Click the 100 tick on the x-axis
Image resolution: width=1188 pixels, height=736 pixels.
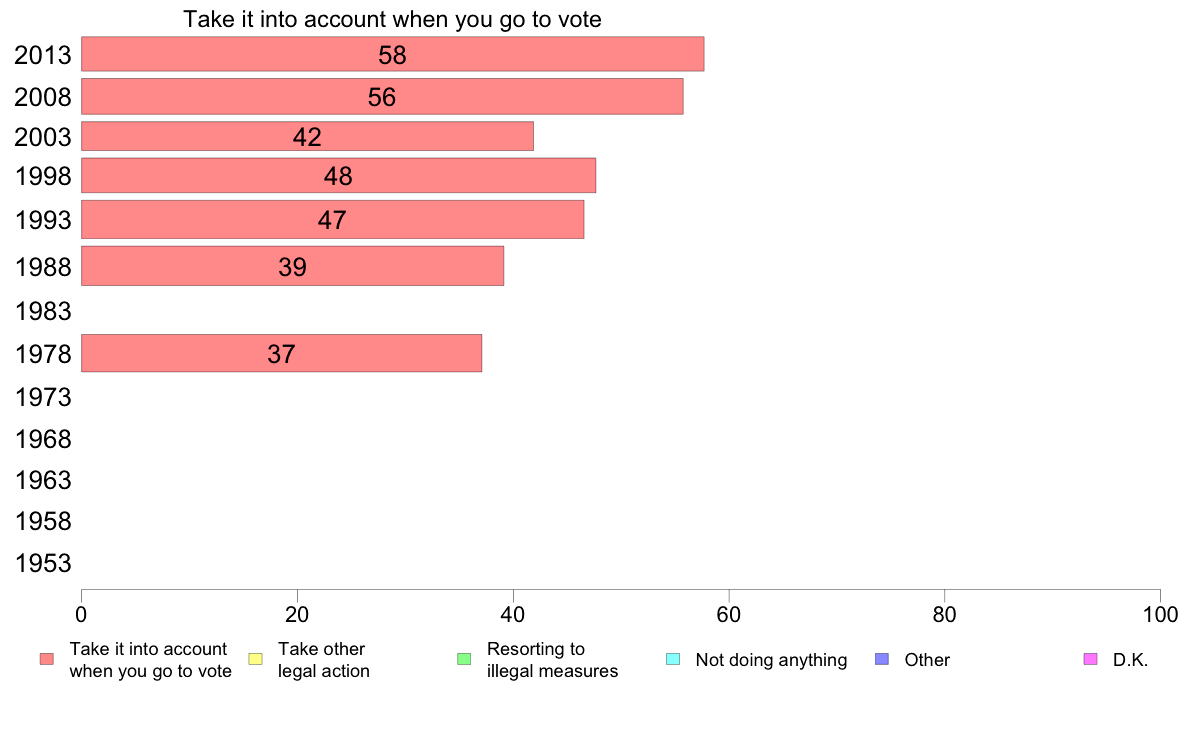1160,614
